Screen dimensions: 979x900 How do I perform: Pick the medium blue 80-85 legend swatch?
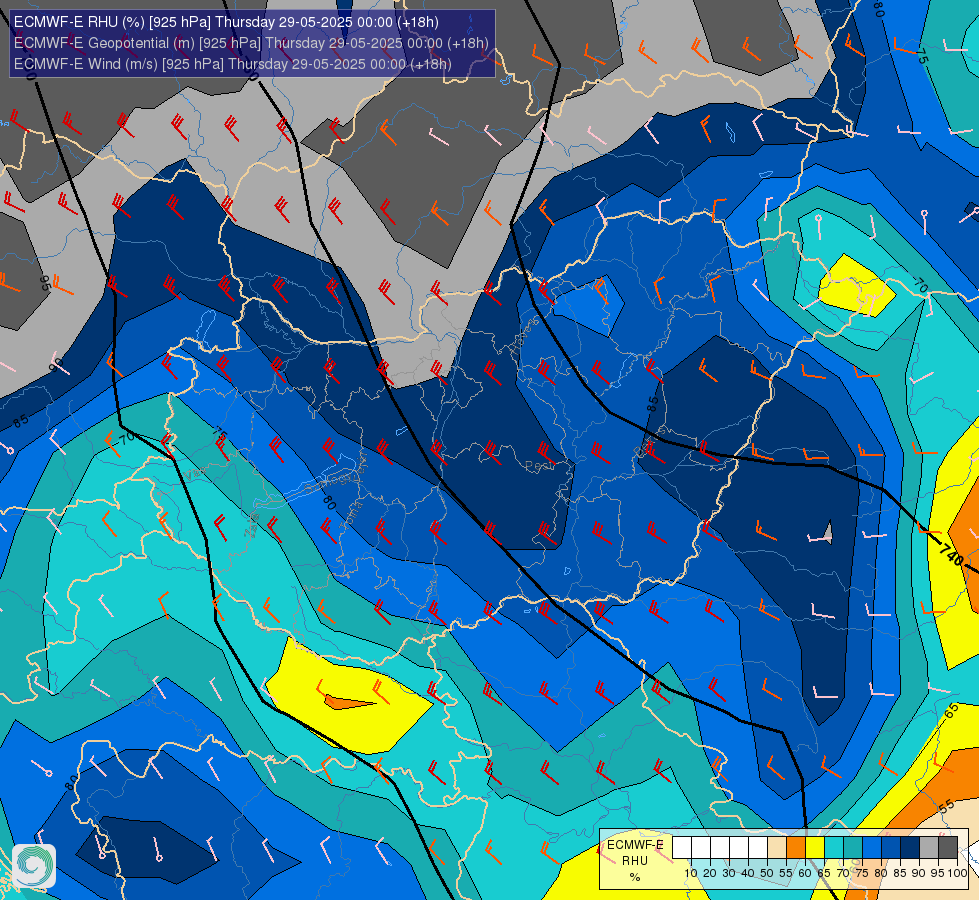pyautogui.click(x=891, y=848)
